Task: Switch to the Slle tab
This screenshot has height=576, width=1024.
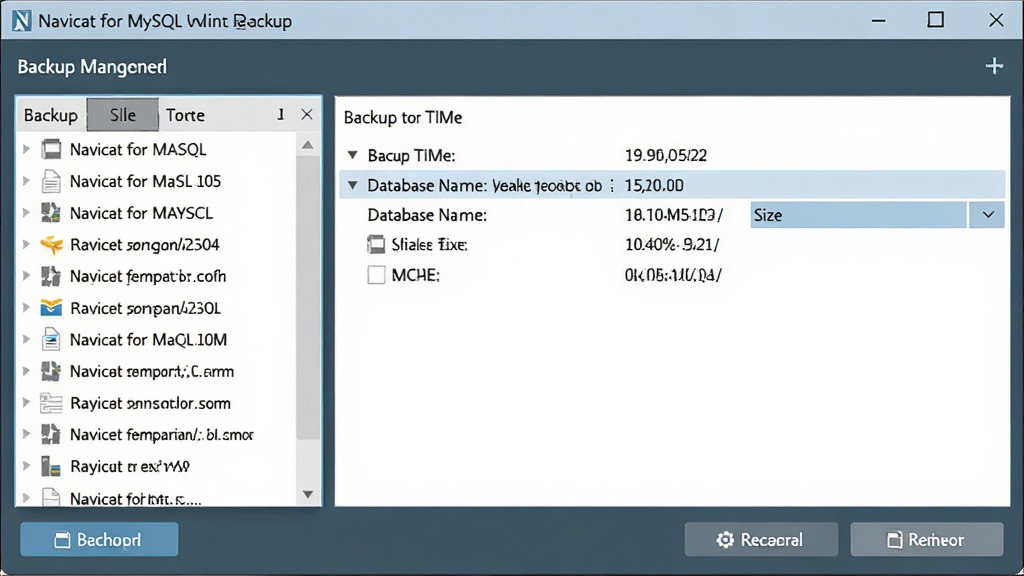Action: [123, 115]
